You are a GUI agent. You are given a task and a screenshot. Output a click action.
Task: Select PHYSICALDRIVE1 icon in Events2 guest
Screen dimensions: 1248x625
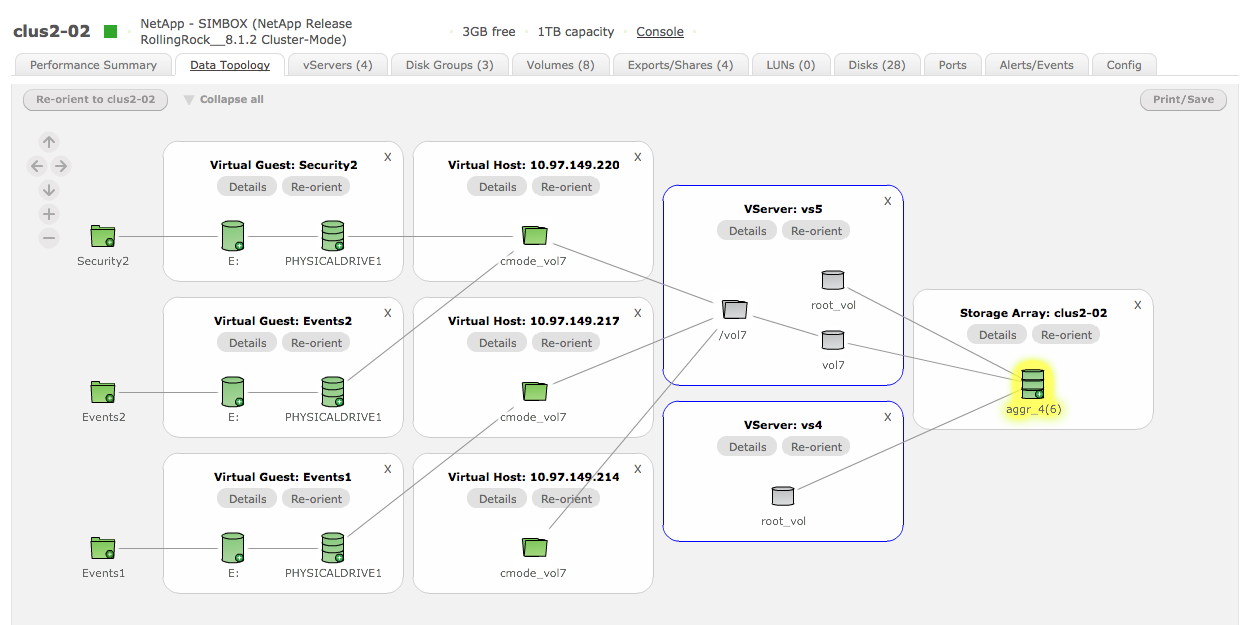tap(333, 392)
